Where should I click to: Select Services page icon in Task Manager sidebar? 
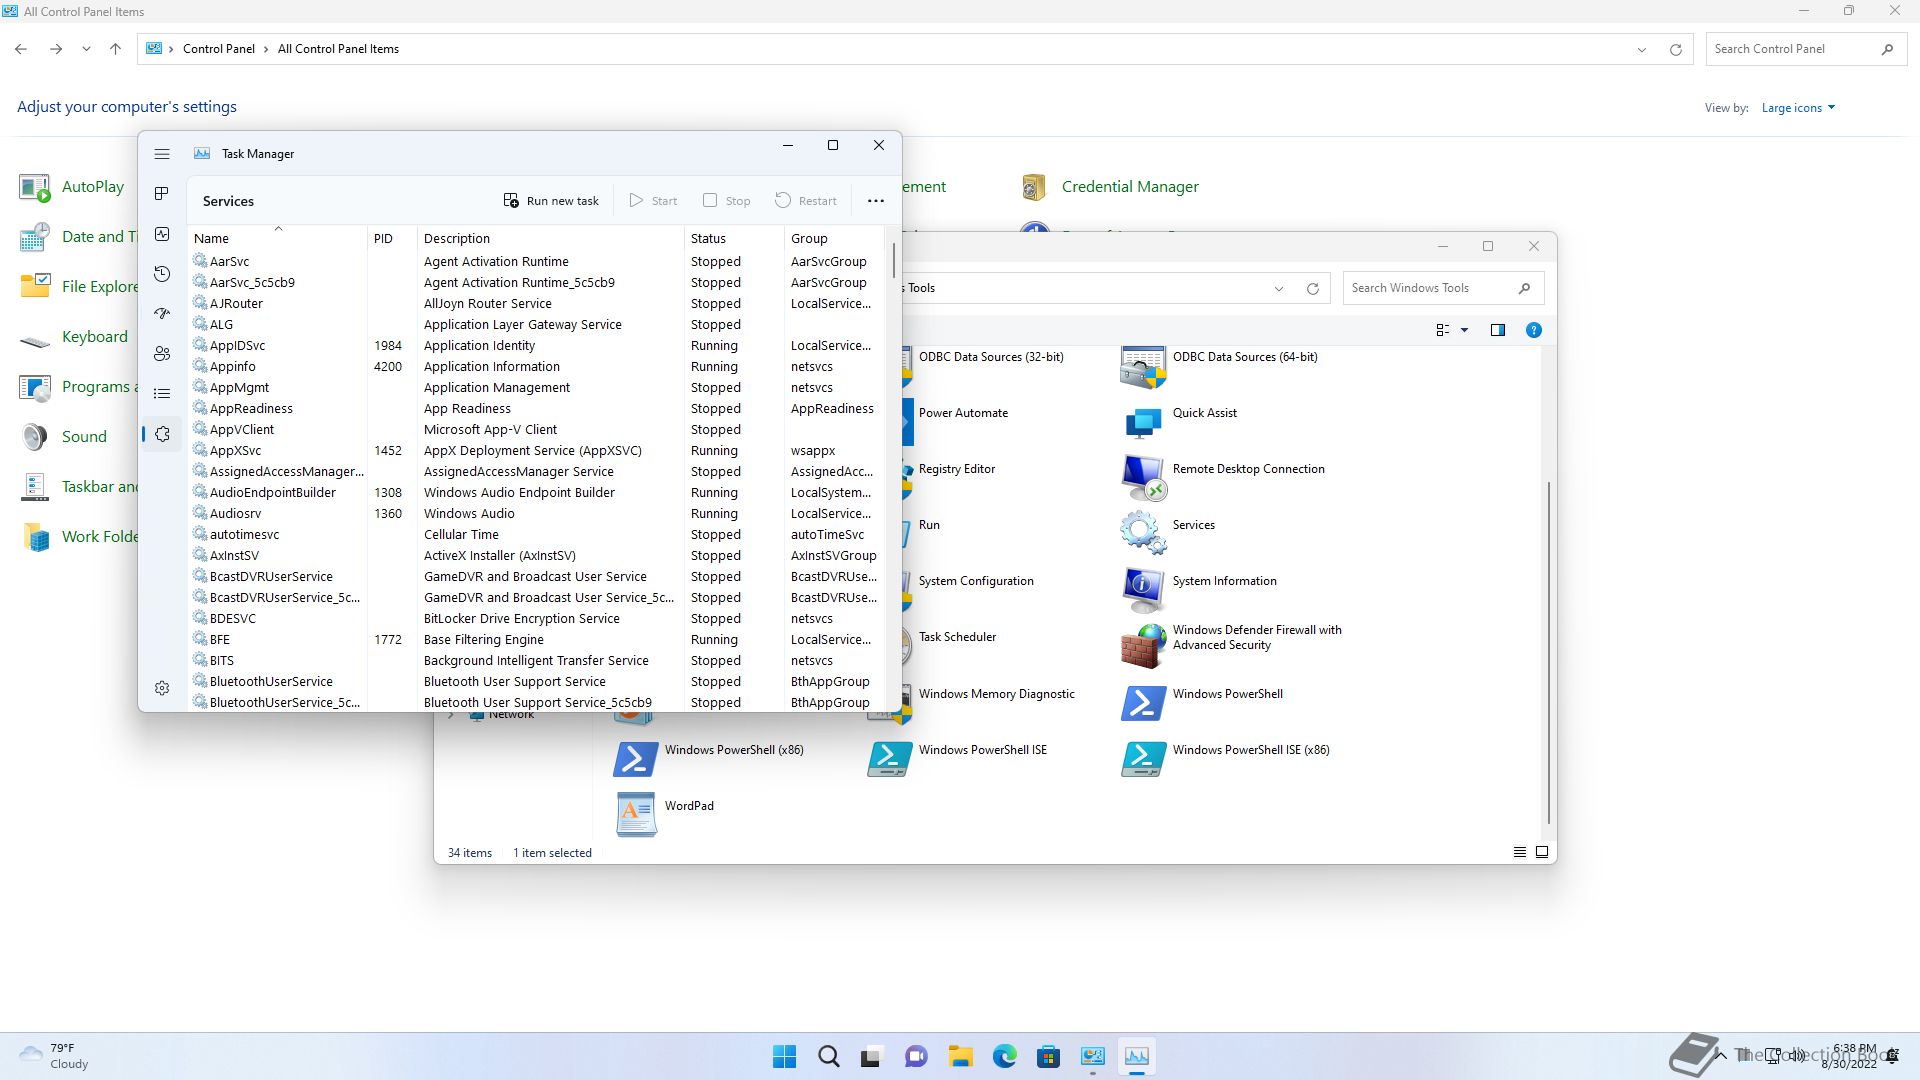(x=162, y=434)
